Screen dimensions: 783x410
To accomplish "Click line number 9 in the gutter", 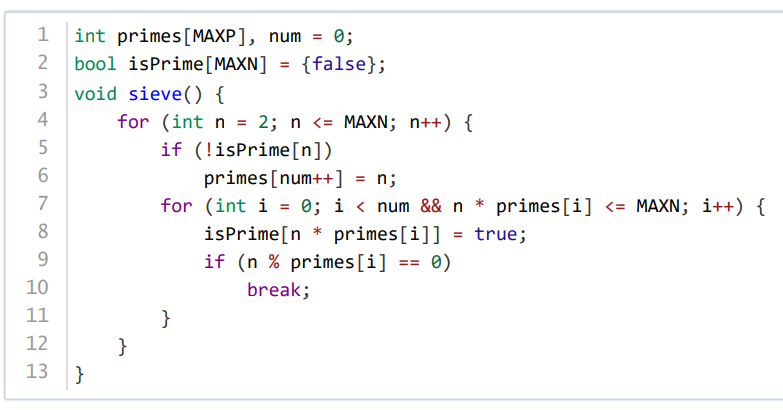I will pos(43,259).
